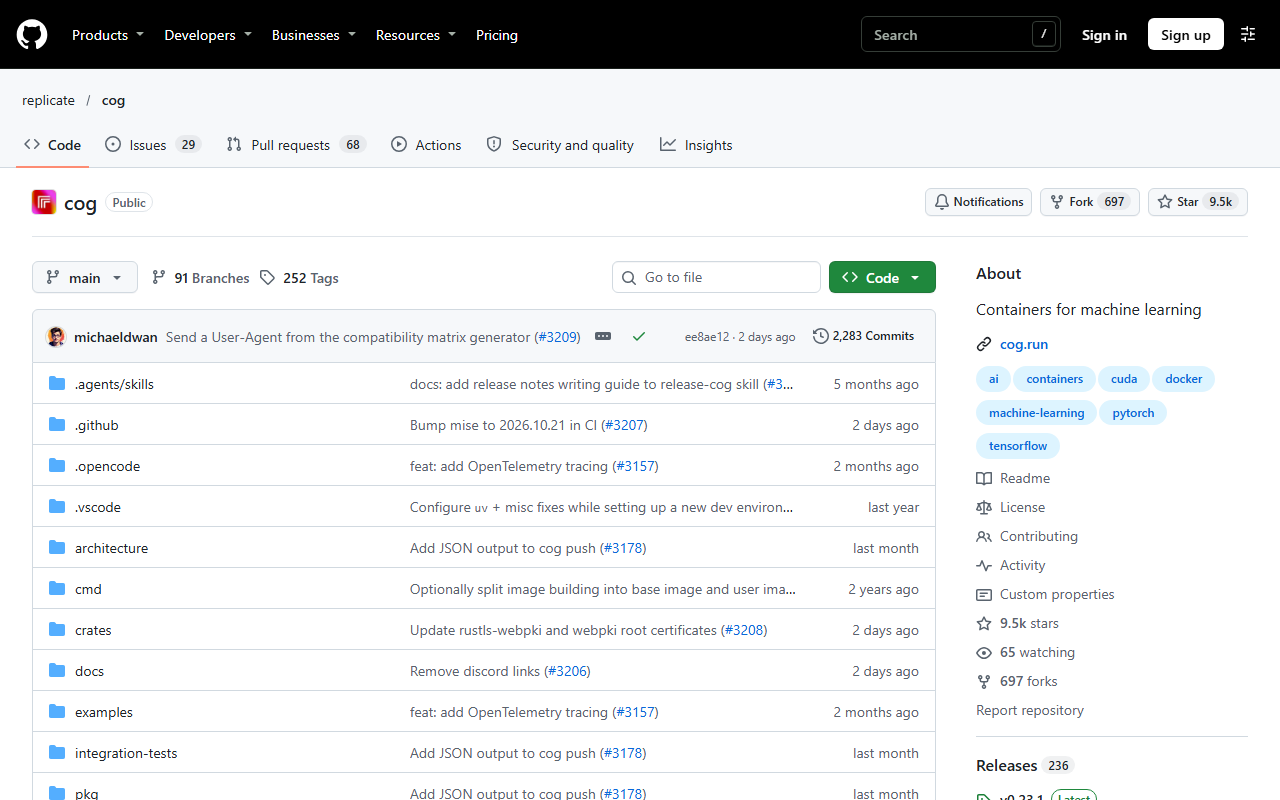Click the Readme book icon
The width and height of the screenshot is (1280, 800).
click(x=984, y=478)
